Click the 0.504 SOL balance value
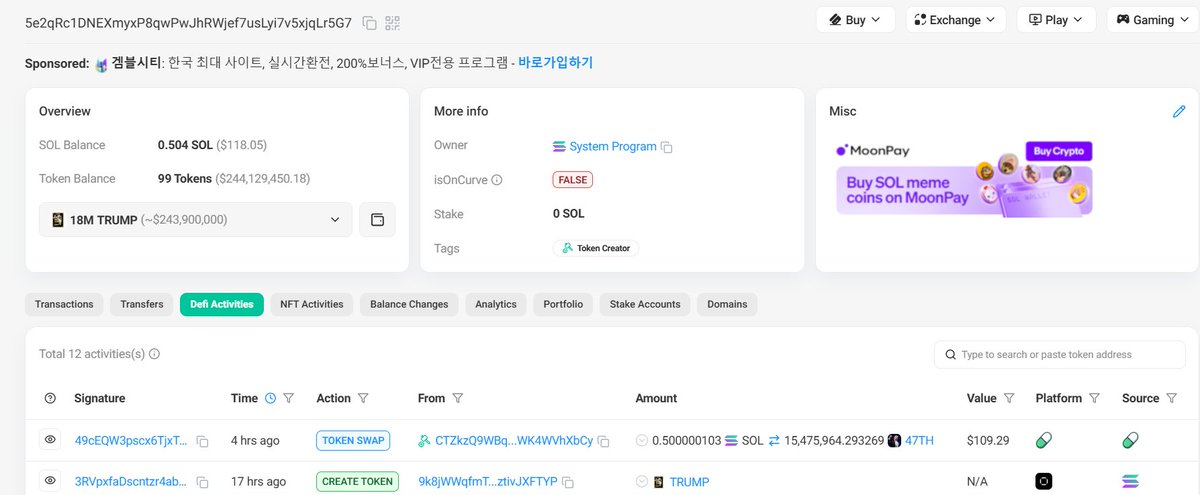Image resolution: width=1200 pixels, height=495 pixels. [185, 145]
